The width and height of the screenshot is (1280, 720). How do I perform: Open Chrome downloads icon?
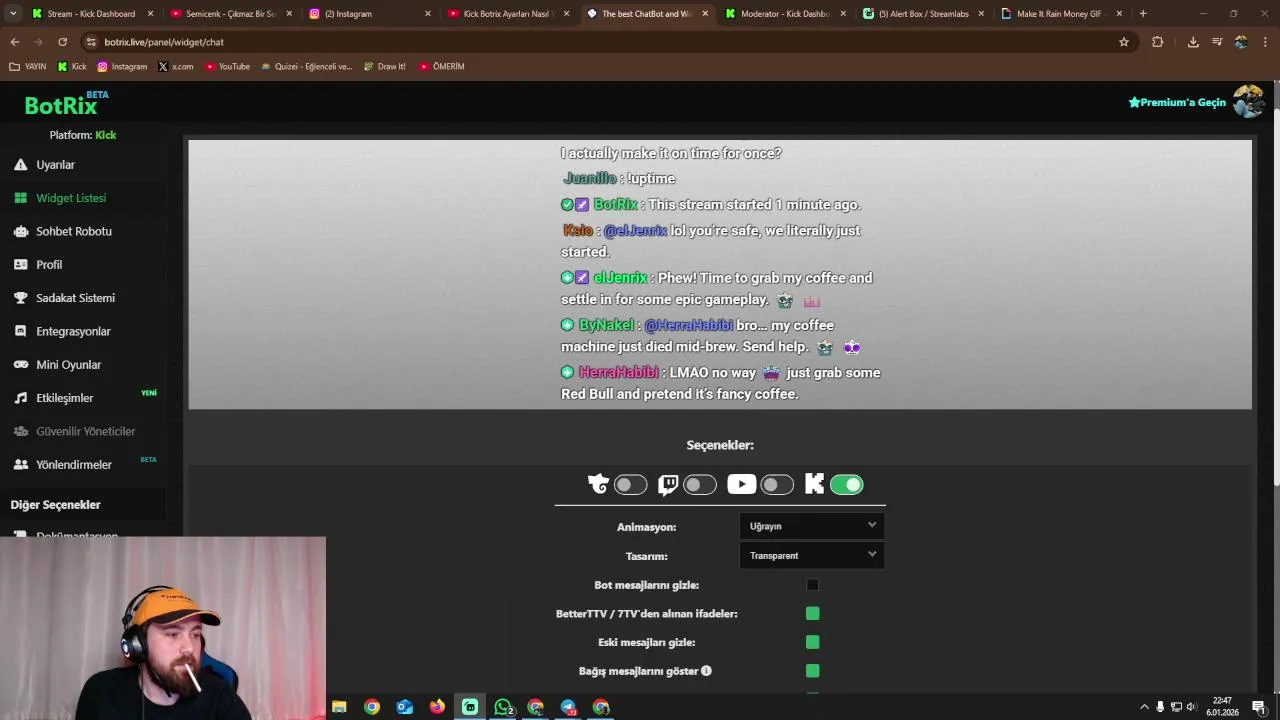tap(1193, 42)
